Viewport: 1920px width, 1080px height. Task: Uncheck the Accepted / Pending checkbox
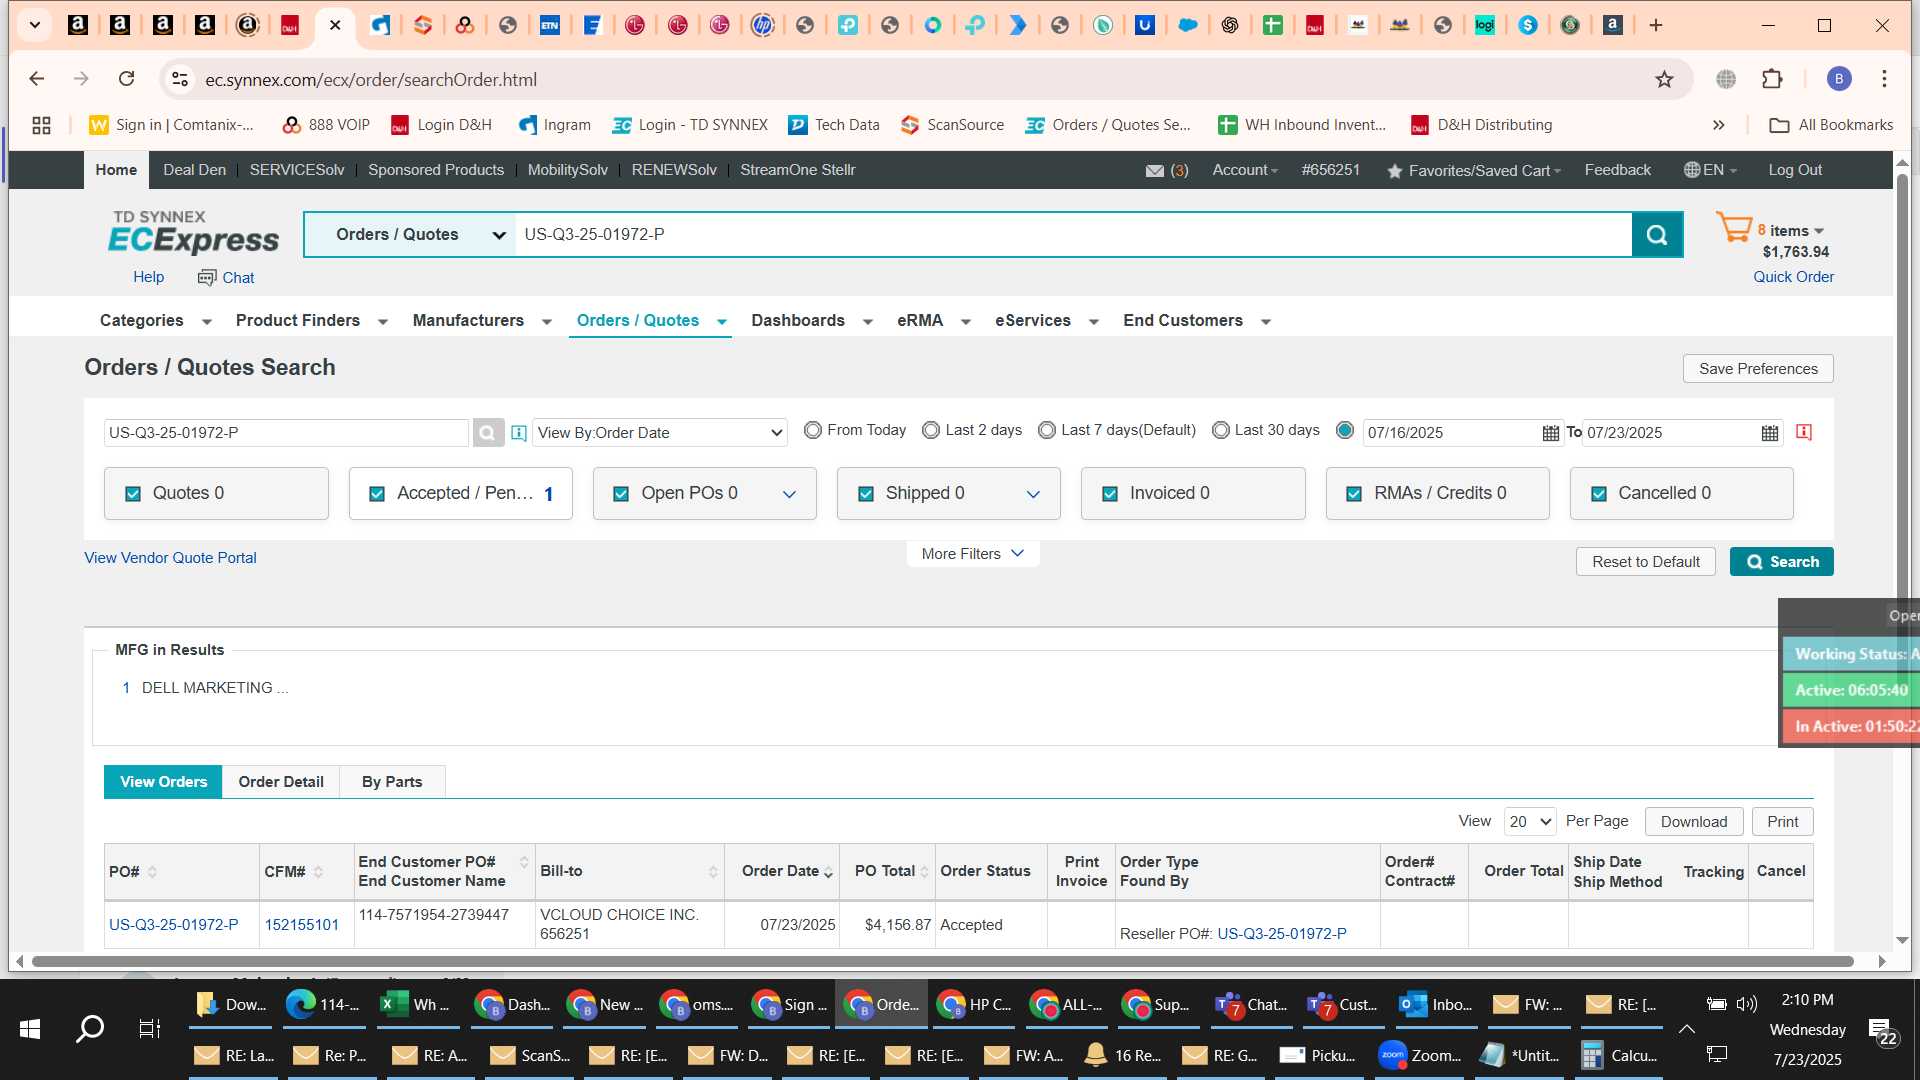point(377,494)
